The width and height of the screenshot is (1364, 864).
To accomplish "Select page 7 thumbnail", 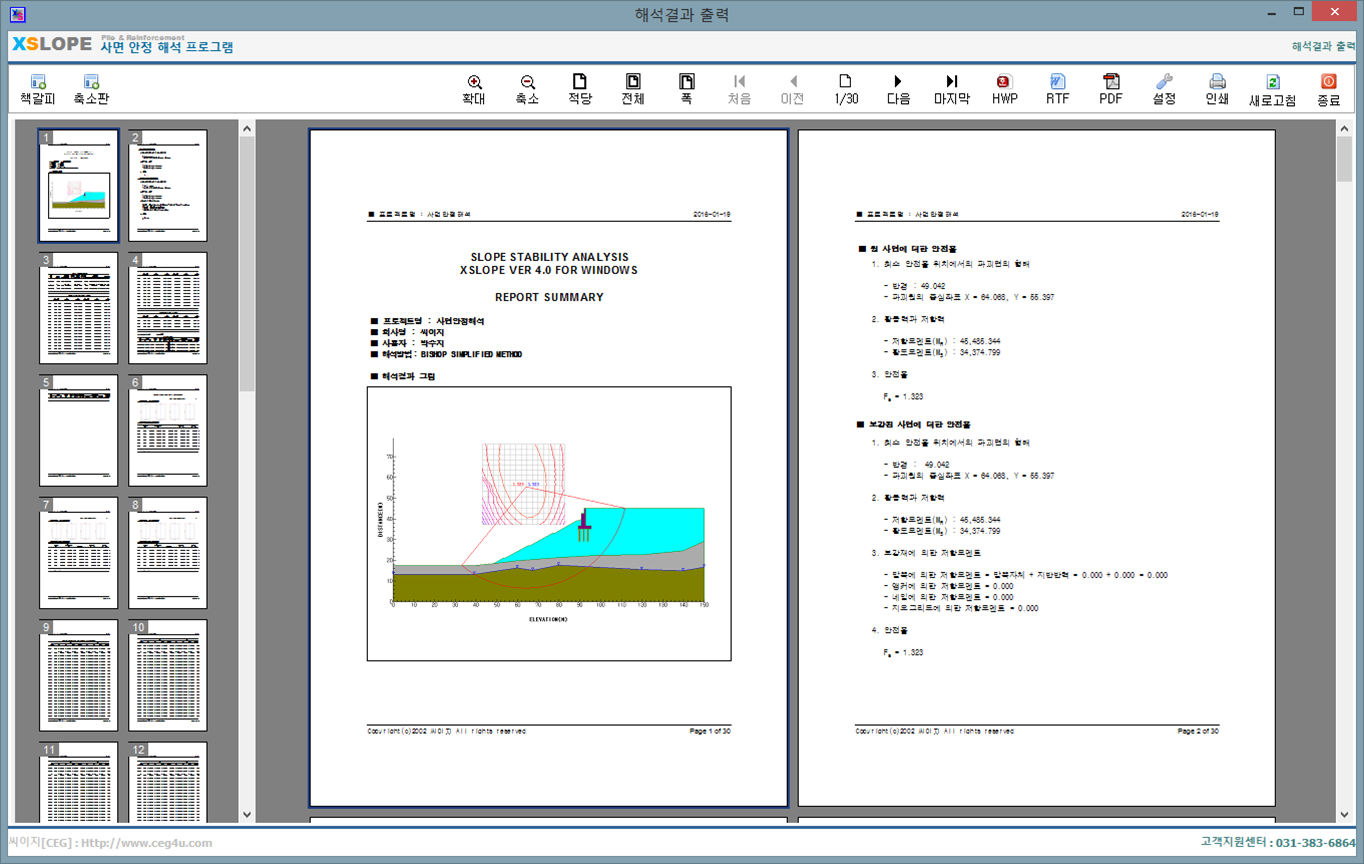I will (79, 553).
